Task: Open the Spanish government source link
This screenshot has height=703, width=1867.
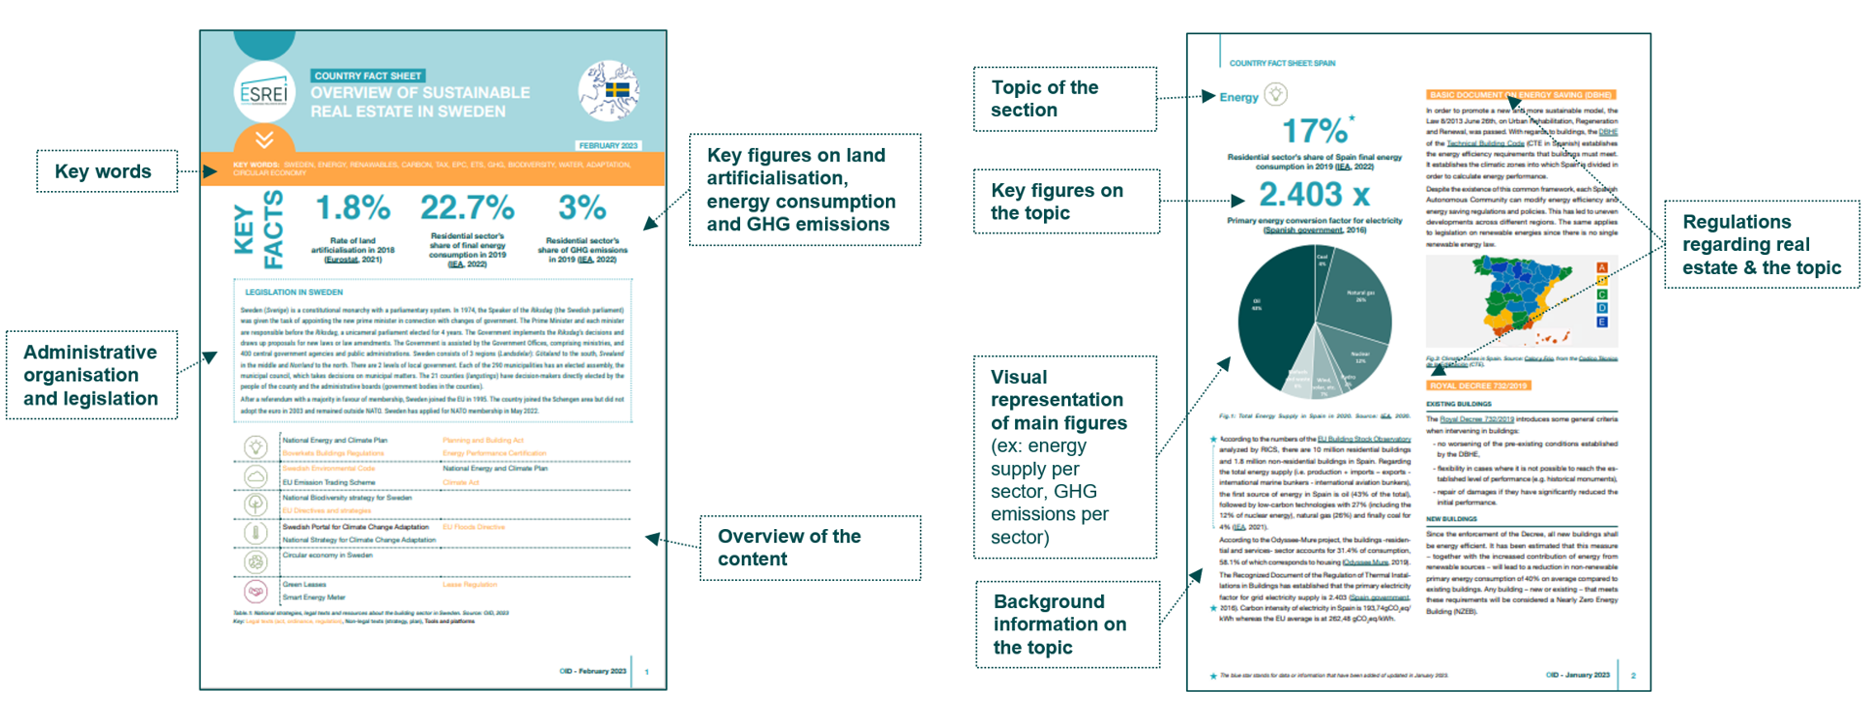Action: (x=1302, y=230)
